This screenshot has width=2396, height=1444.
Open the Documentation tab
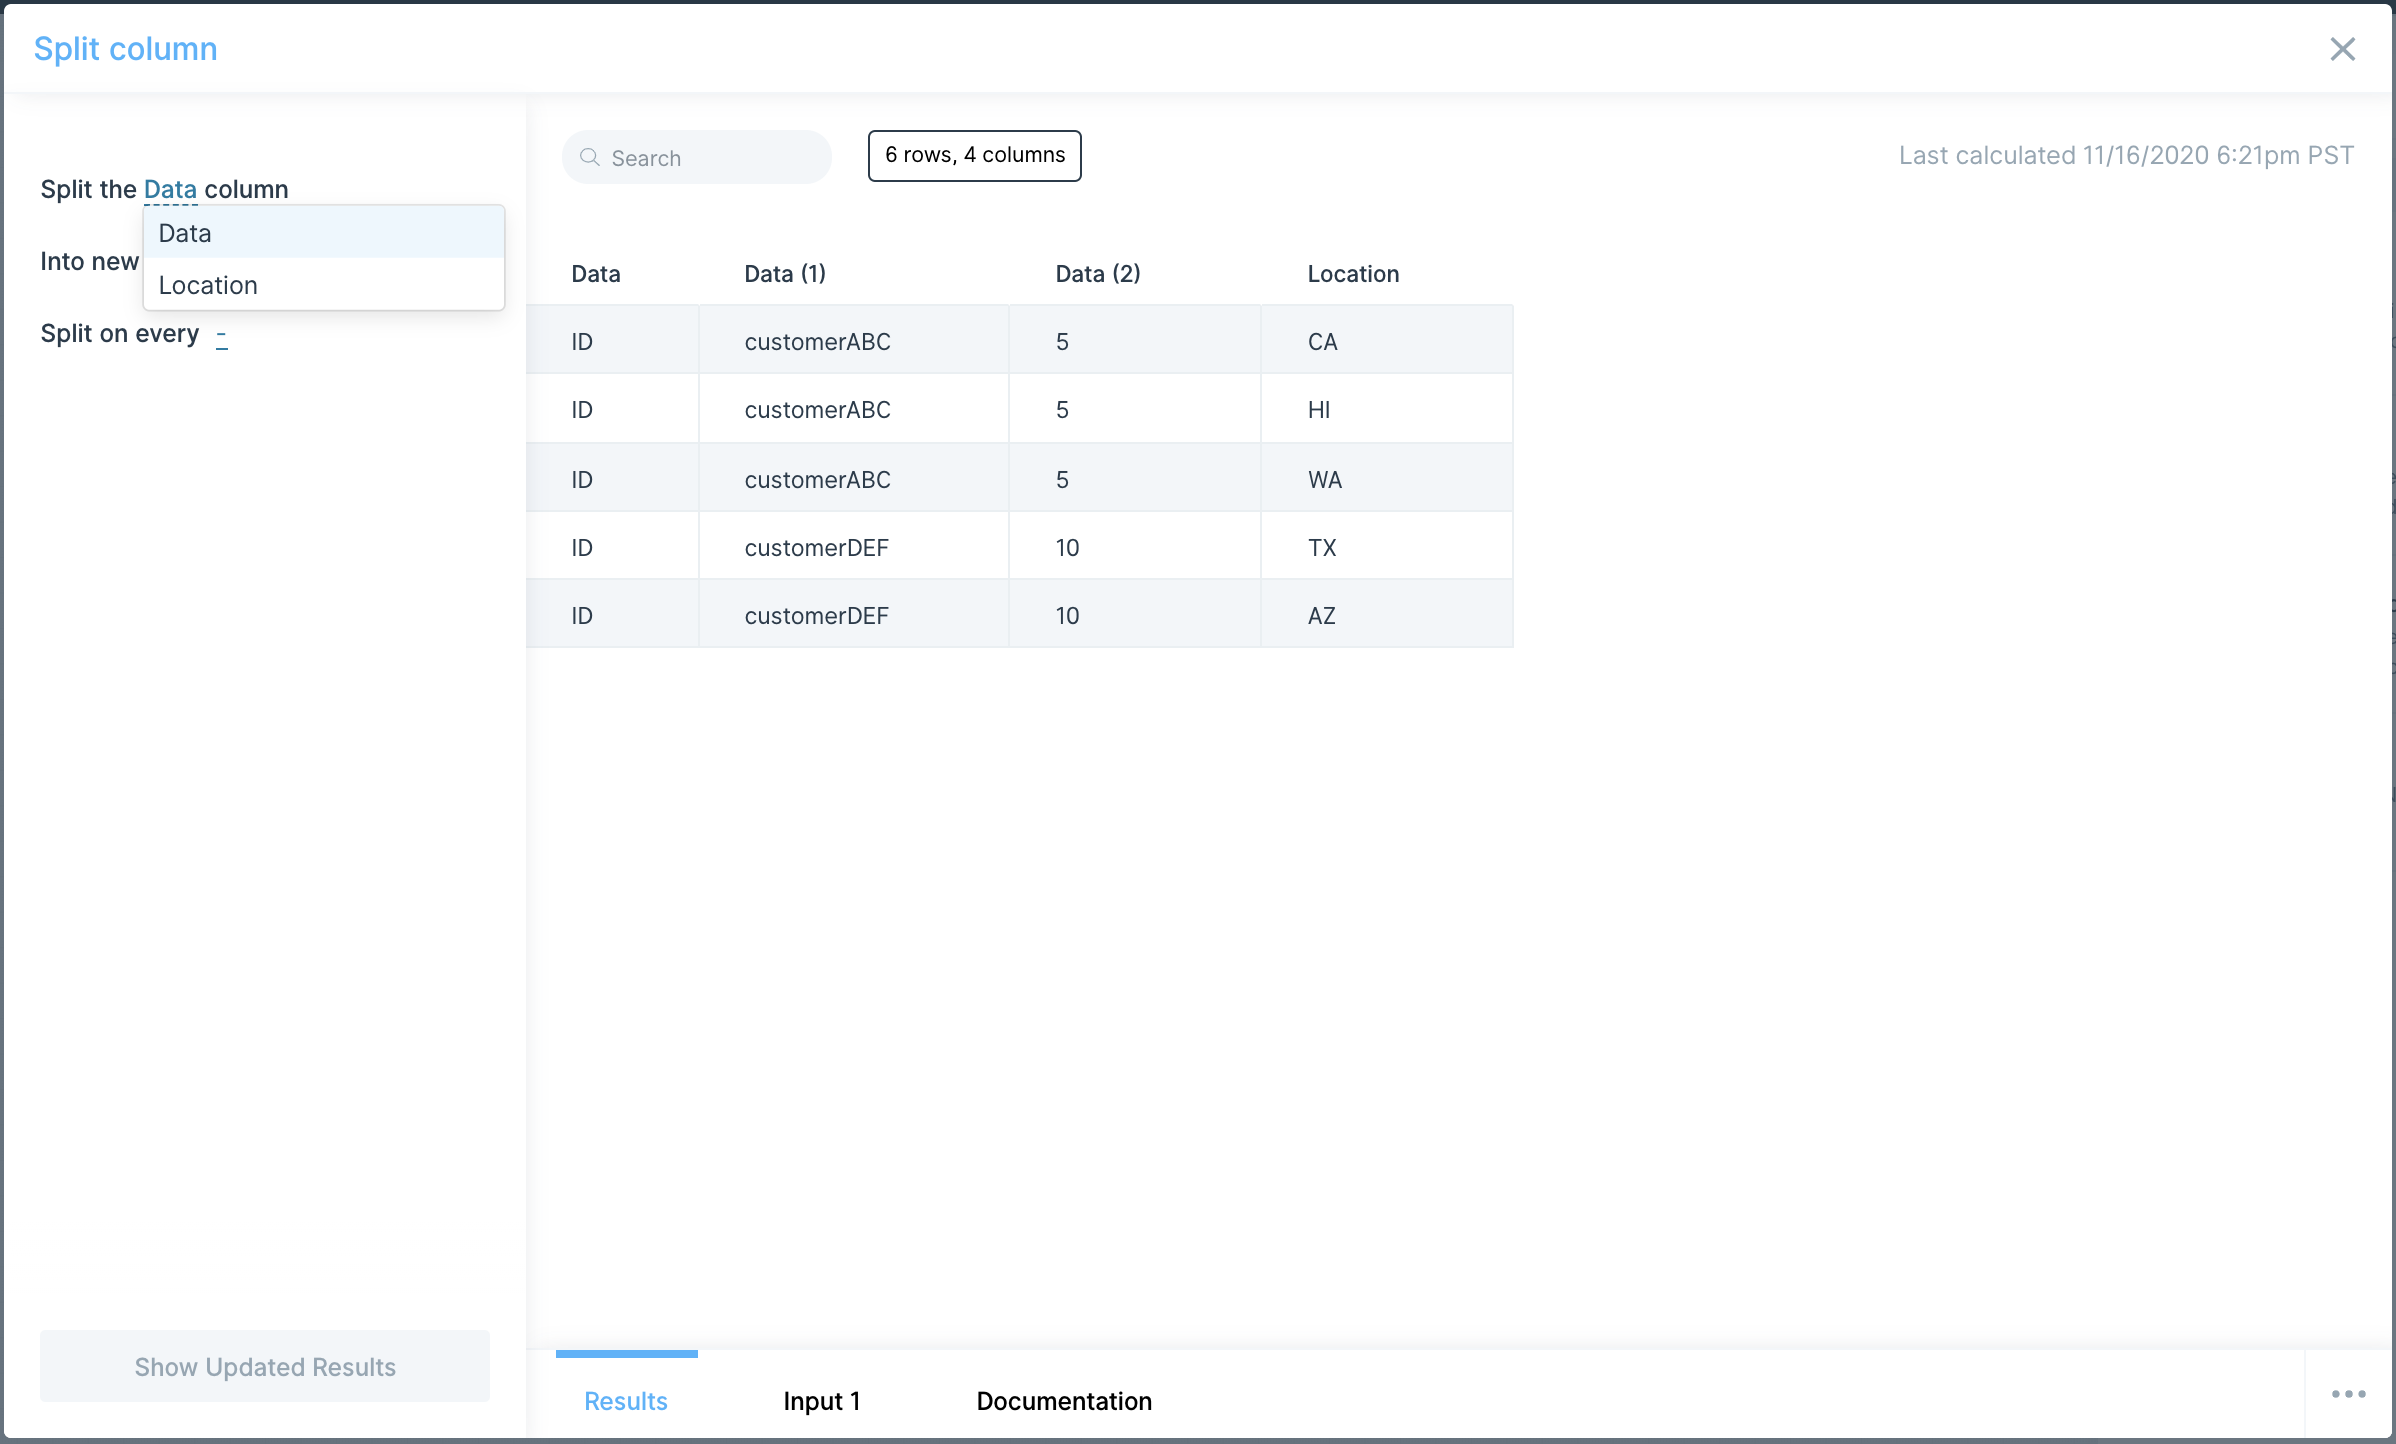click(1064, 1401)
